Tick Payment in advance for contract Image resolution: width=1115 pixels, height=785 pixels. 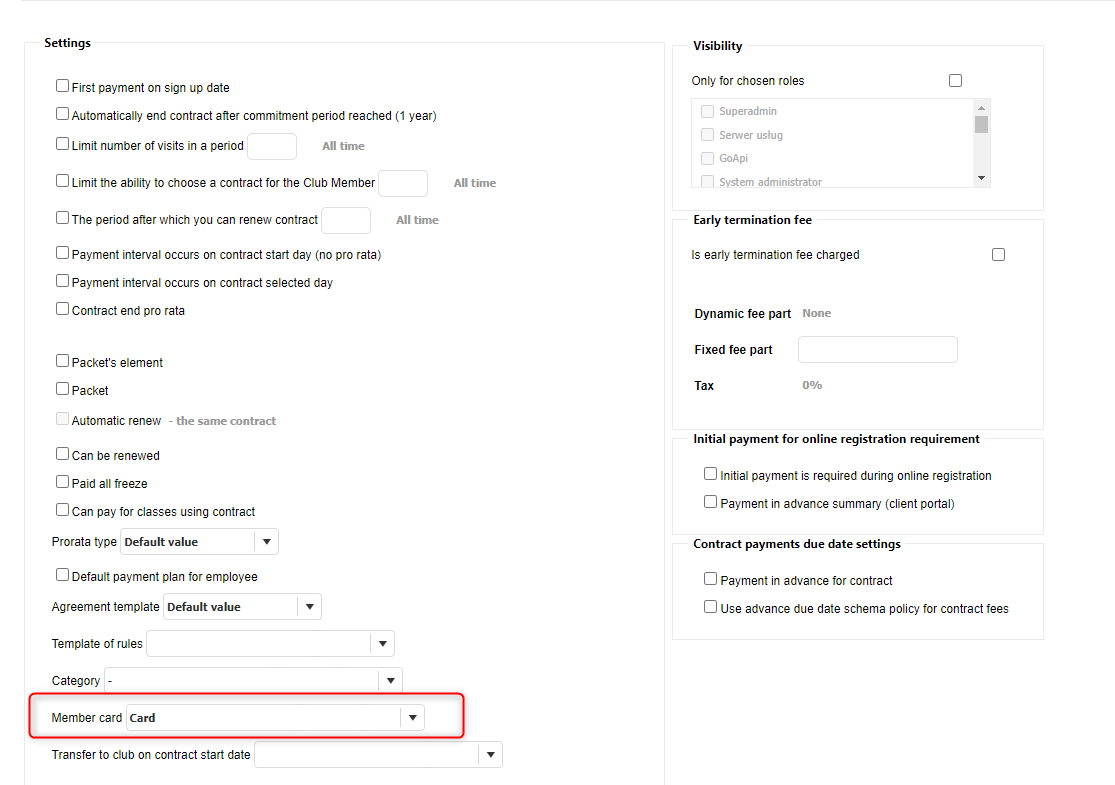click(711, 580)
